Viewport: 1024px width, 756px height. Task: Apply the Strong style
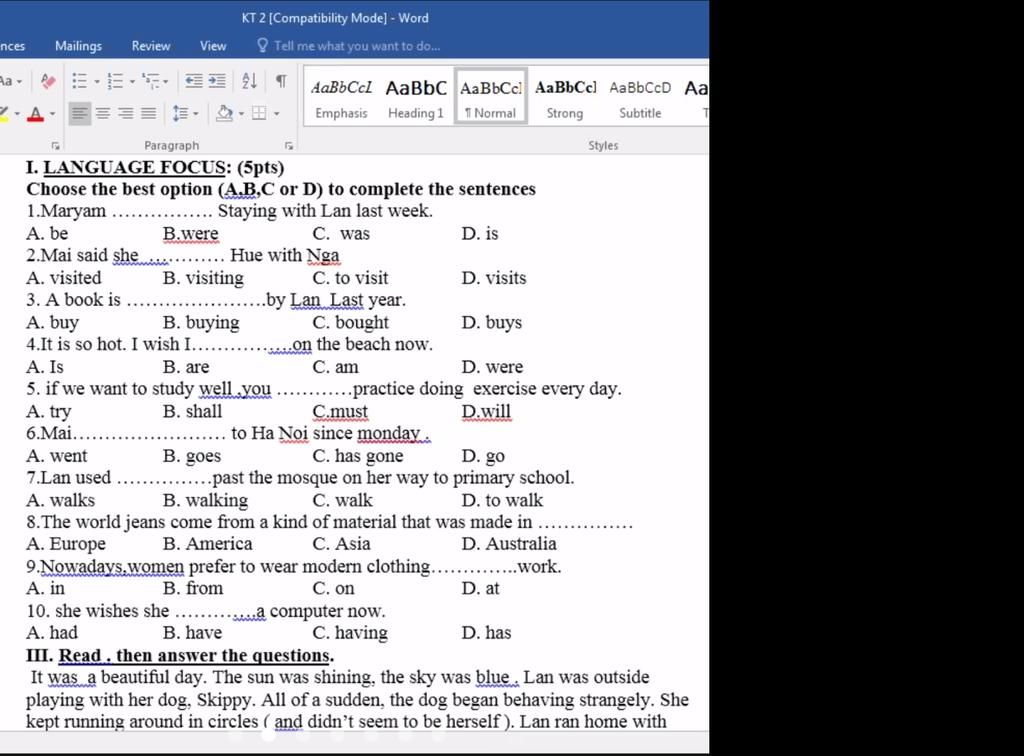[565, 99]
